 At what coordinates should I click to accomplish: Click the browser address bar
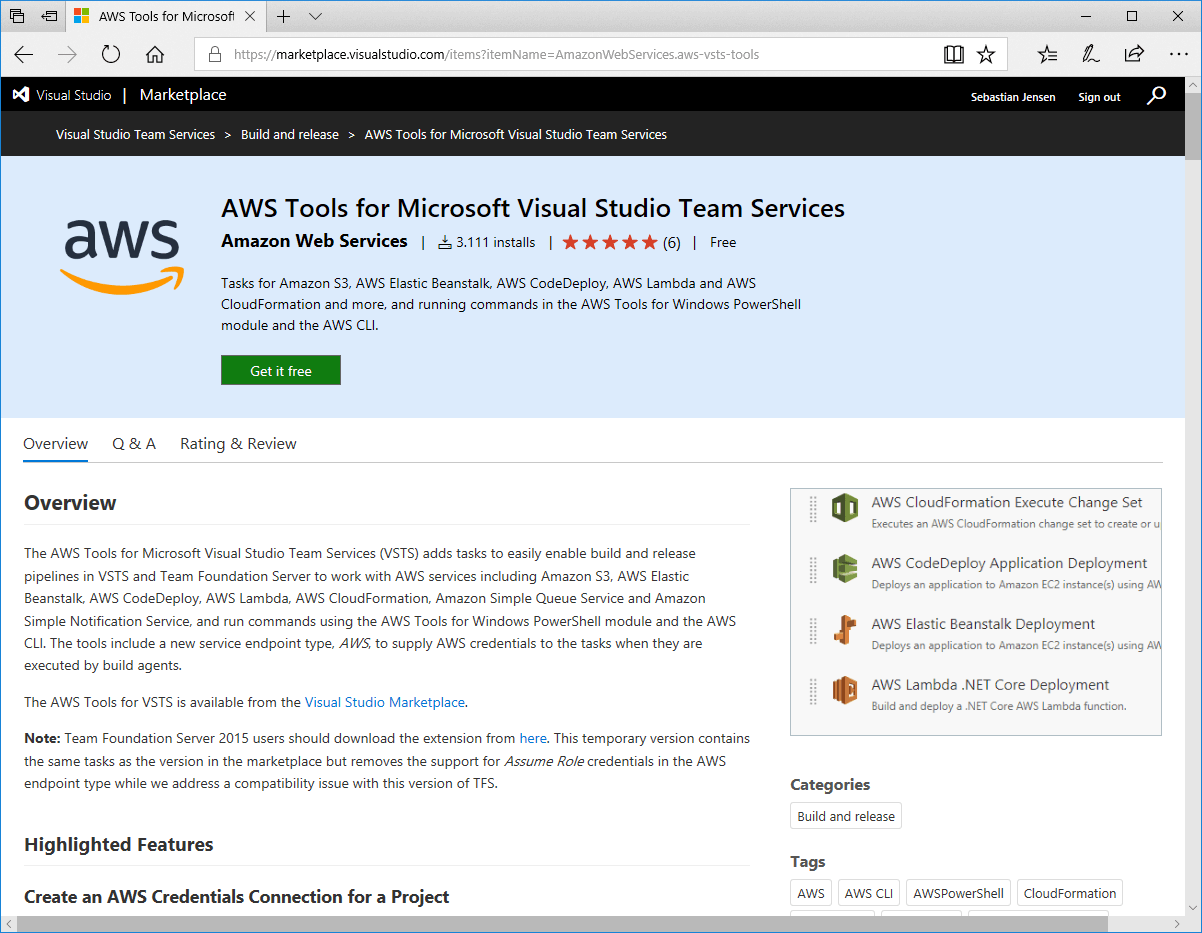(580, 55)
